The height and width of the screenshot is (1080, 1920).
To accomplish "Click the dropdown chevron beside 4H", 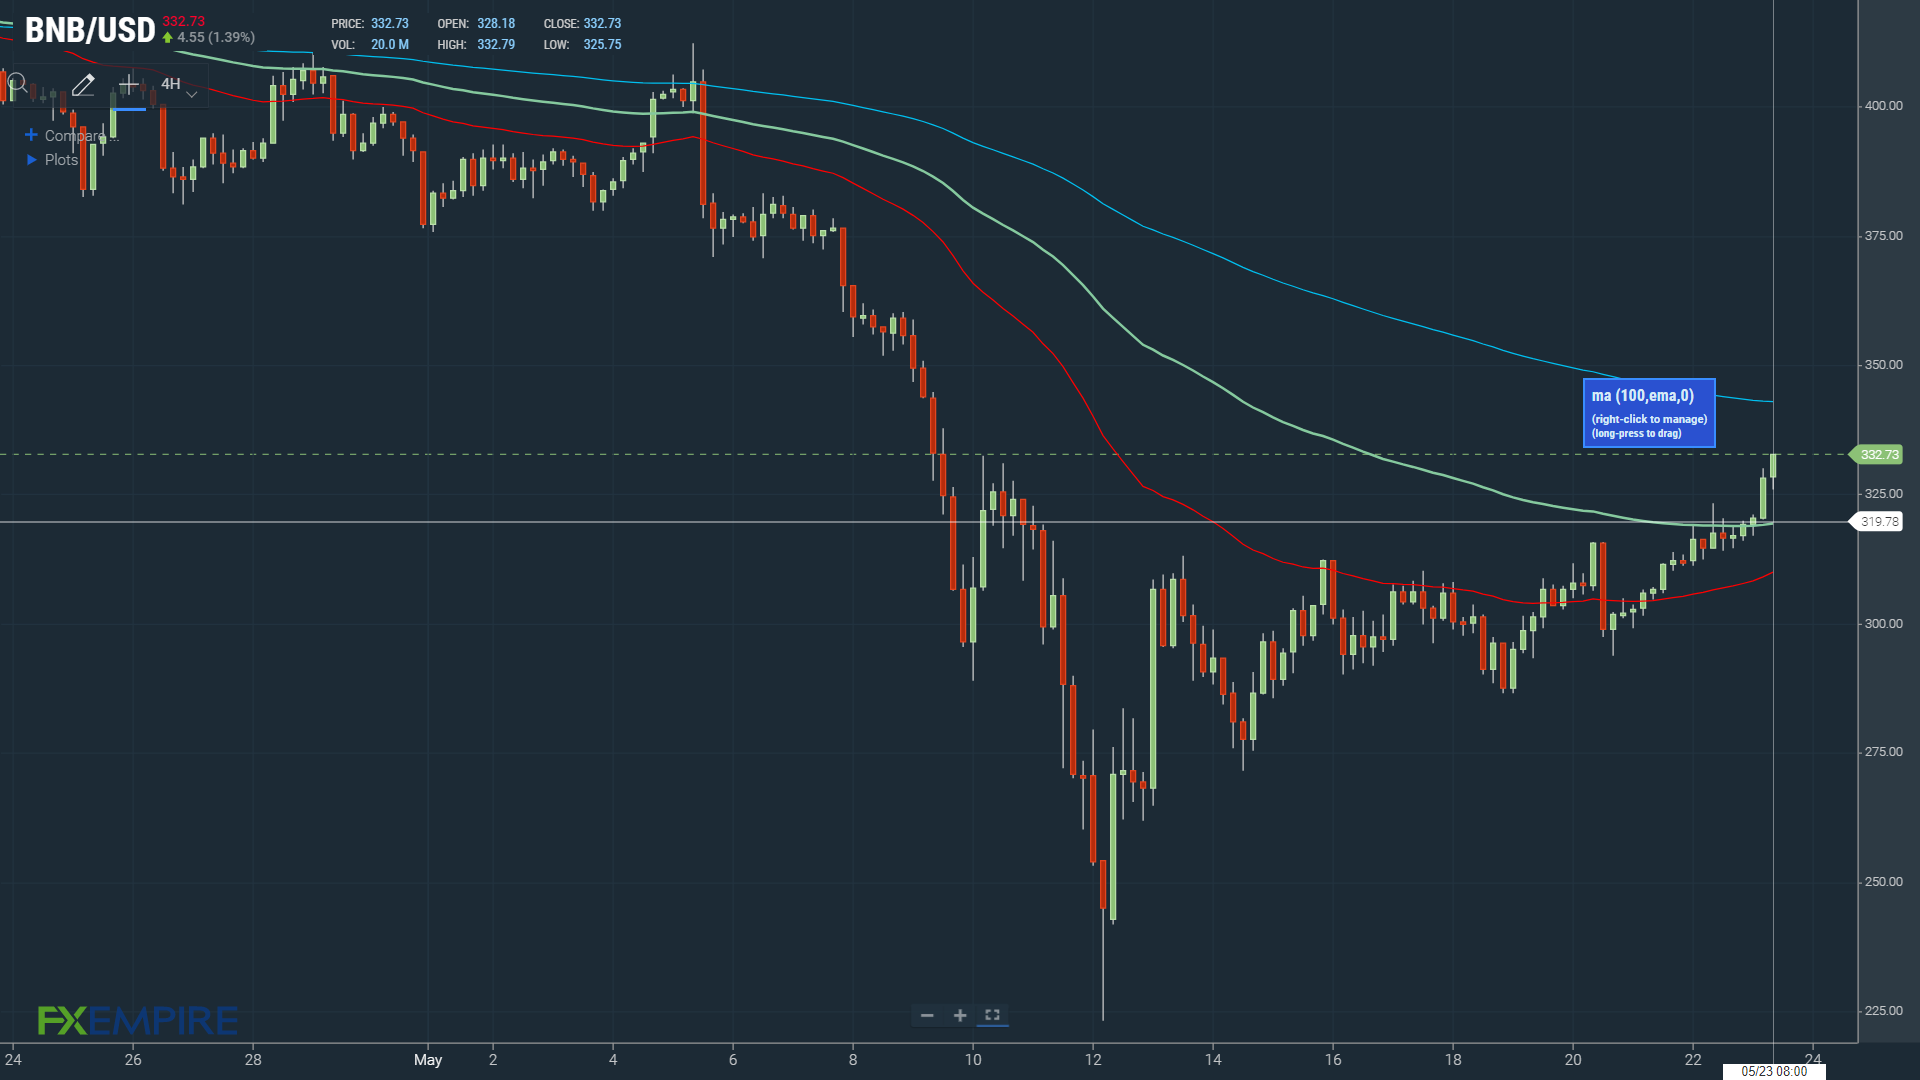I will pyautogui.click(x=192, y=94).
